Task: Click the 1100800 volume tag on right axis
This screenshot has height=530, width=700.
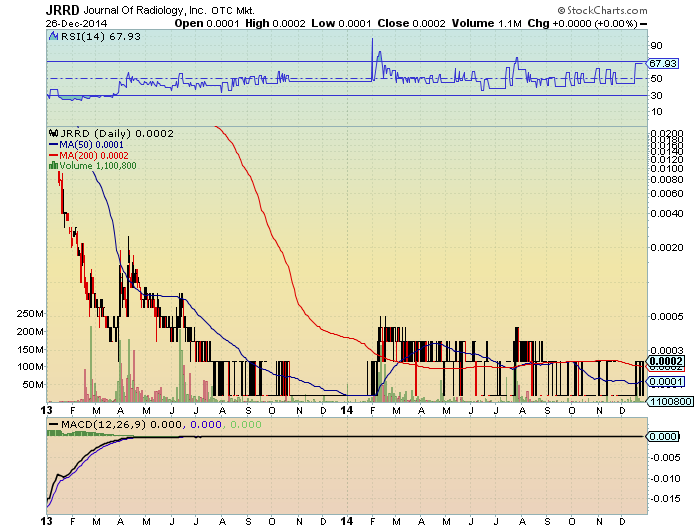Action: click(670, 401)
